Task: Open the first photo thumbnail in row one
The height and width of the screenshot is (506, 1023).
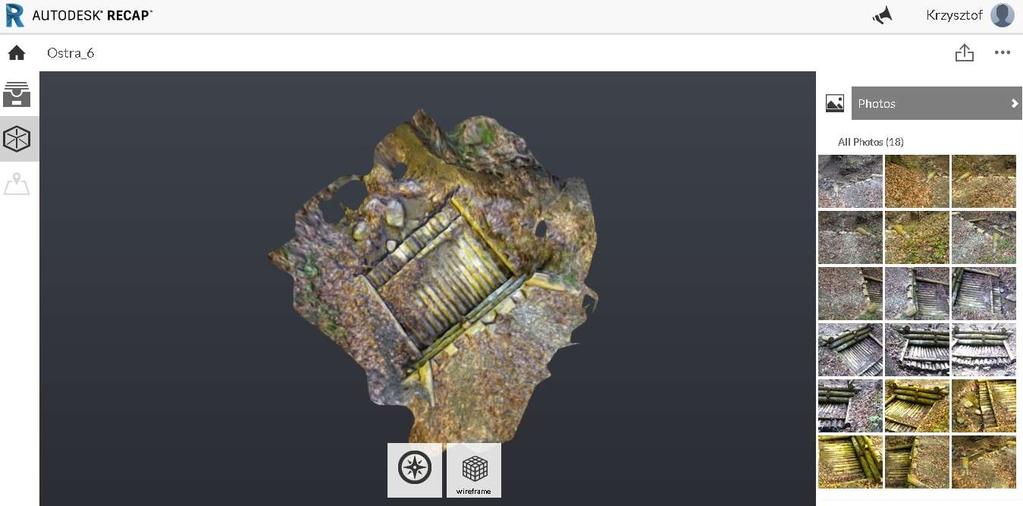Action: tap(850, 181)
